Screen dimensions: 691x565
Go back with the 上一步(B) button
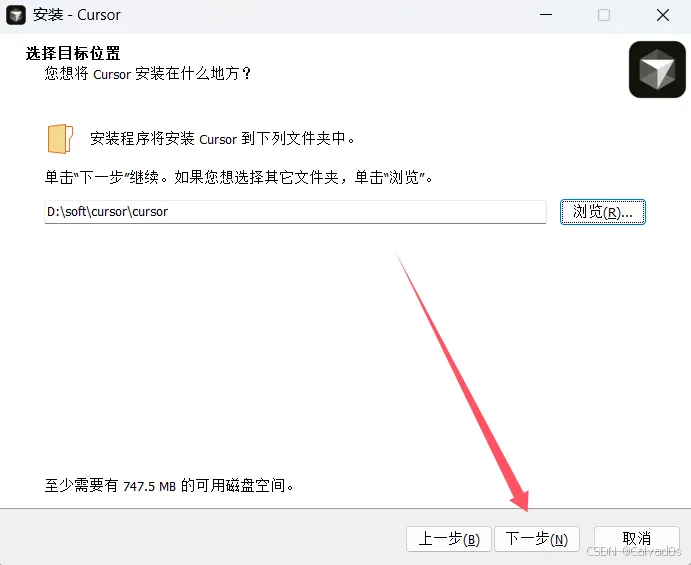[449, 539]
